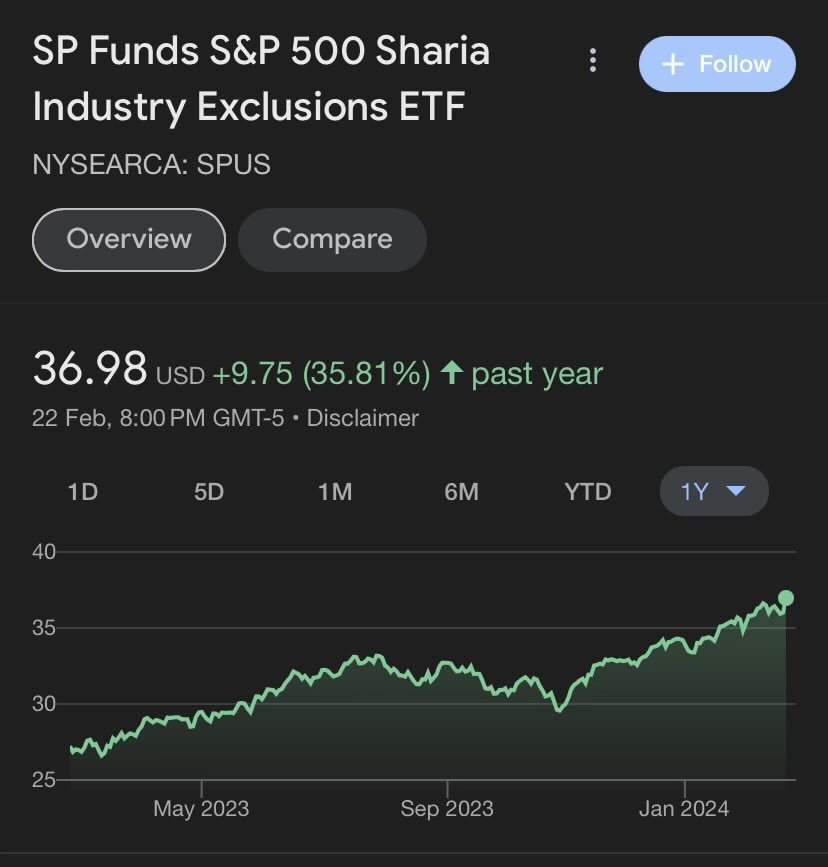Open the Compare tab
This screenshot has height=867, width=828.
(332, 240)
